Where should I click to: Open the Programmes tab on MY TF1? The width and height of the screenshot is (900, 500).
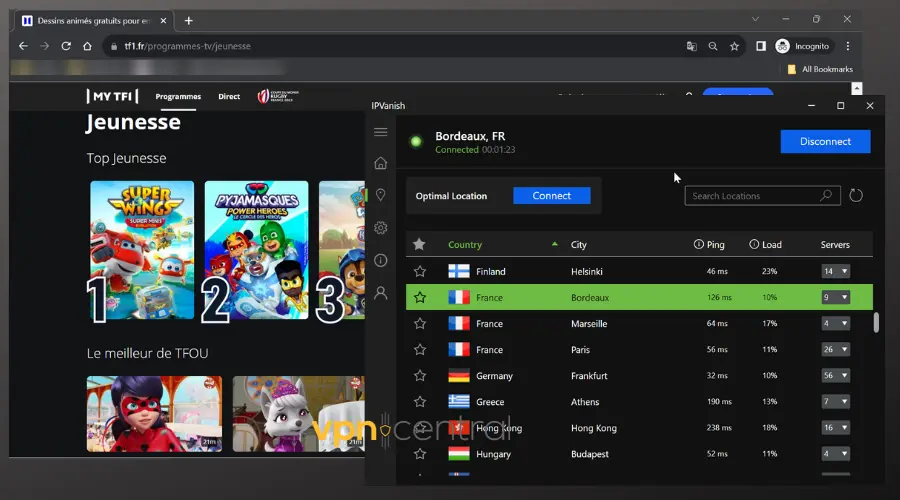(178, 97)
